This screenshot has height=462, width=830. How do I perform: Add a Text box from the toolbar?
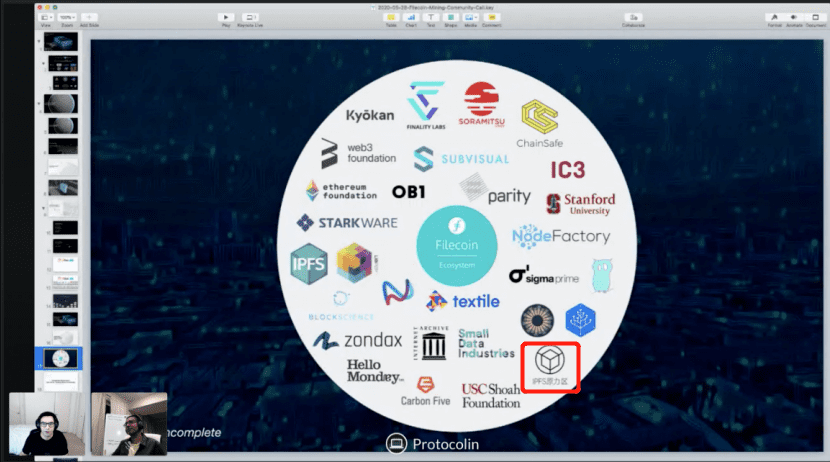pos(431,17)
